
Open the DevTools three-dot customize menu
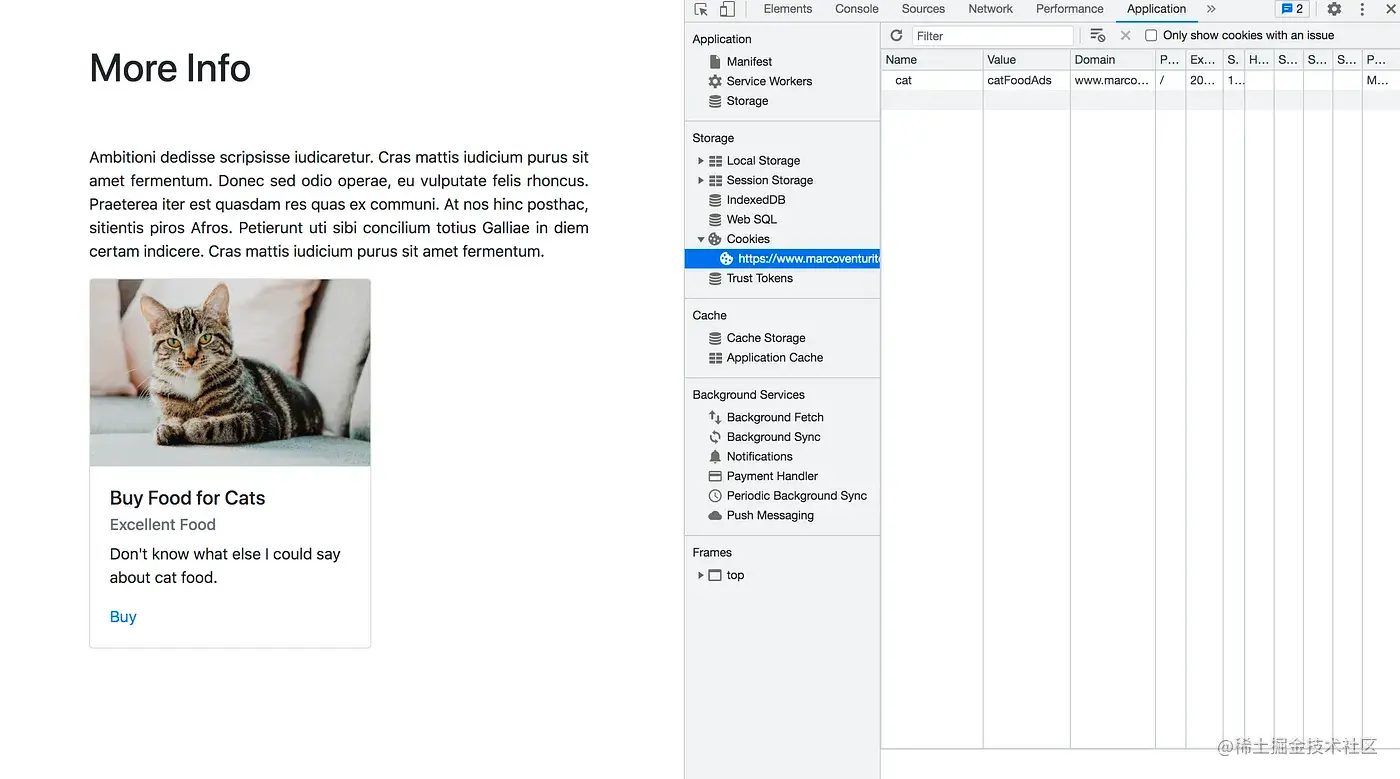[1362, 9]
